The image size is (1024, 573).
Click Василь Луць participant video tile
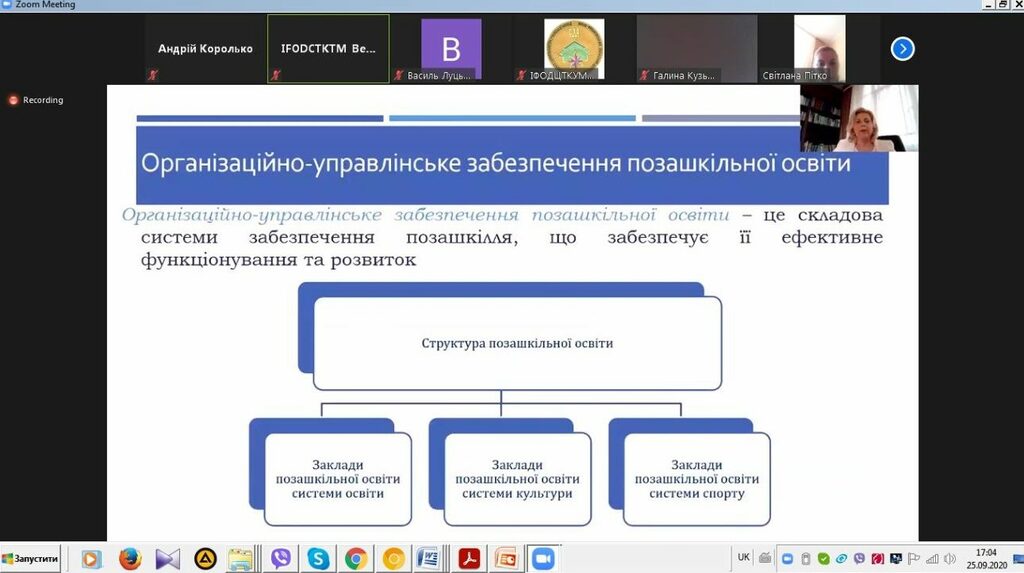point(450,48)
